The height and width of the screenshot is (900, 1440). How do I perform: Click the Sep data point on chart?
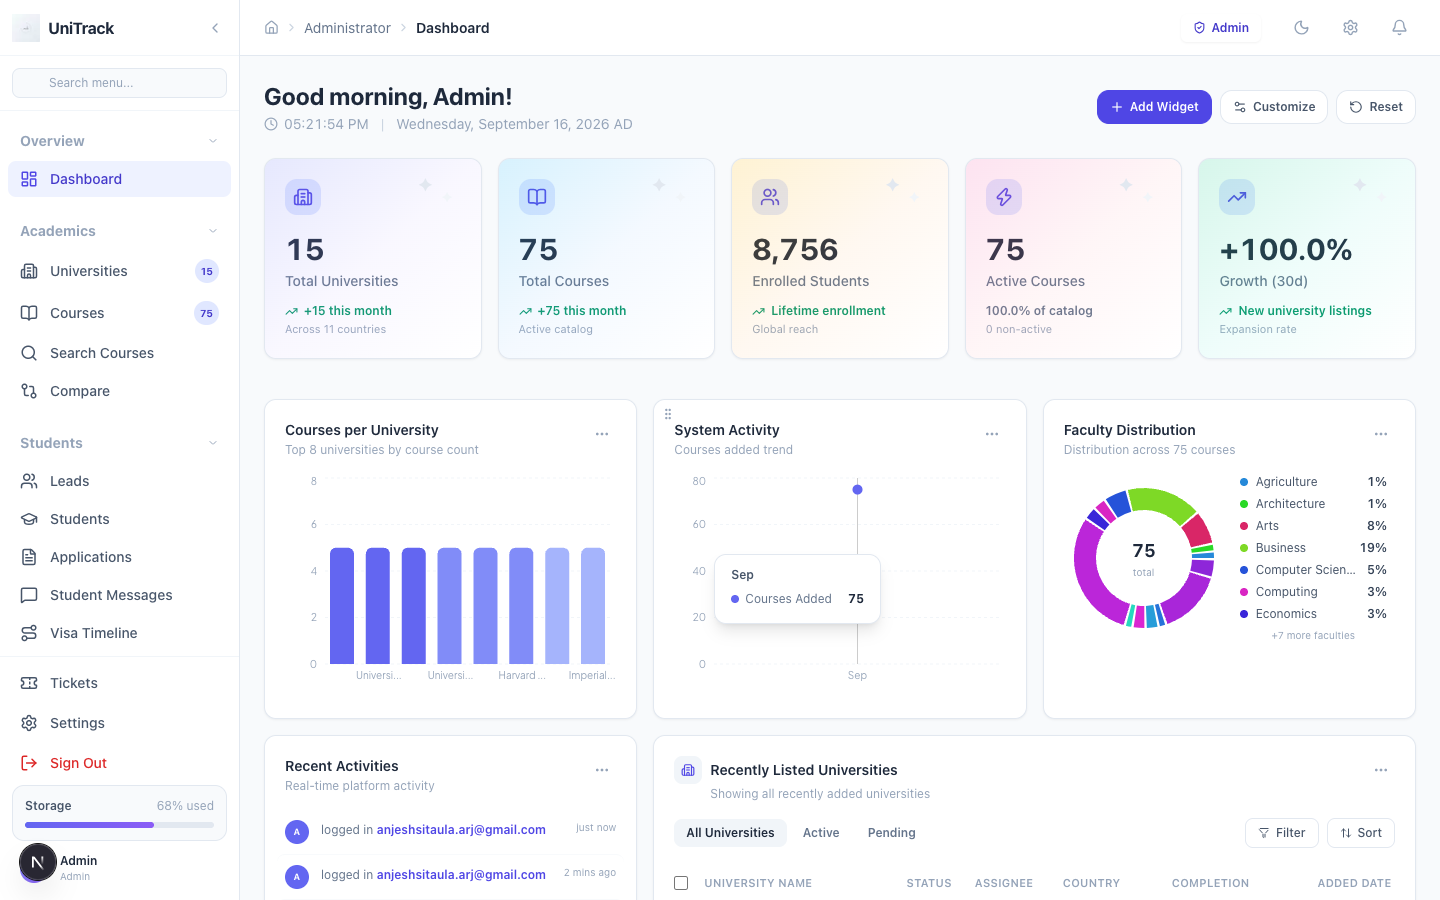[857, 490]
